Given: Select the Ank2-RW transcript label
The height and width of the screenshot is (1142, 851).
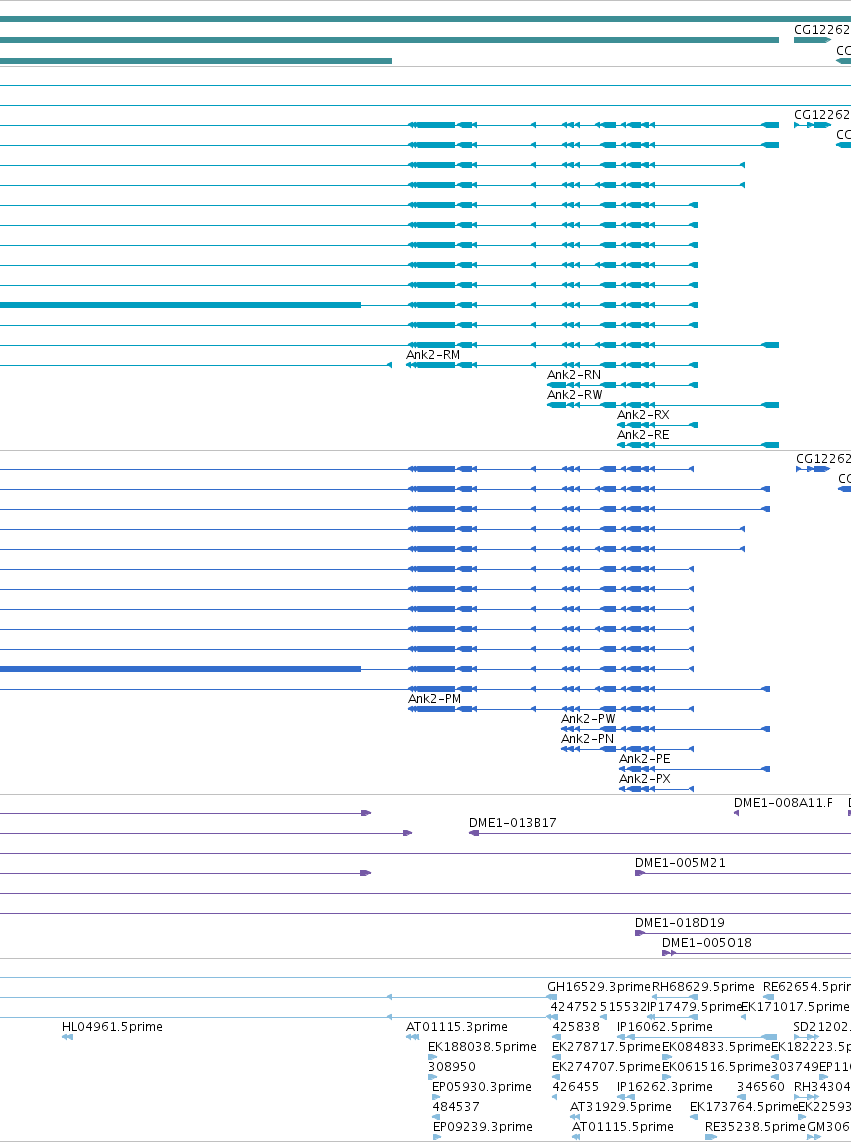Looking at the screenshot, I should (x=575, y=395).
